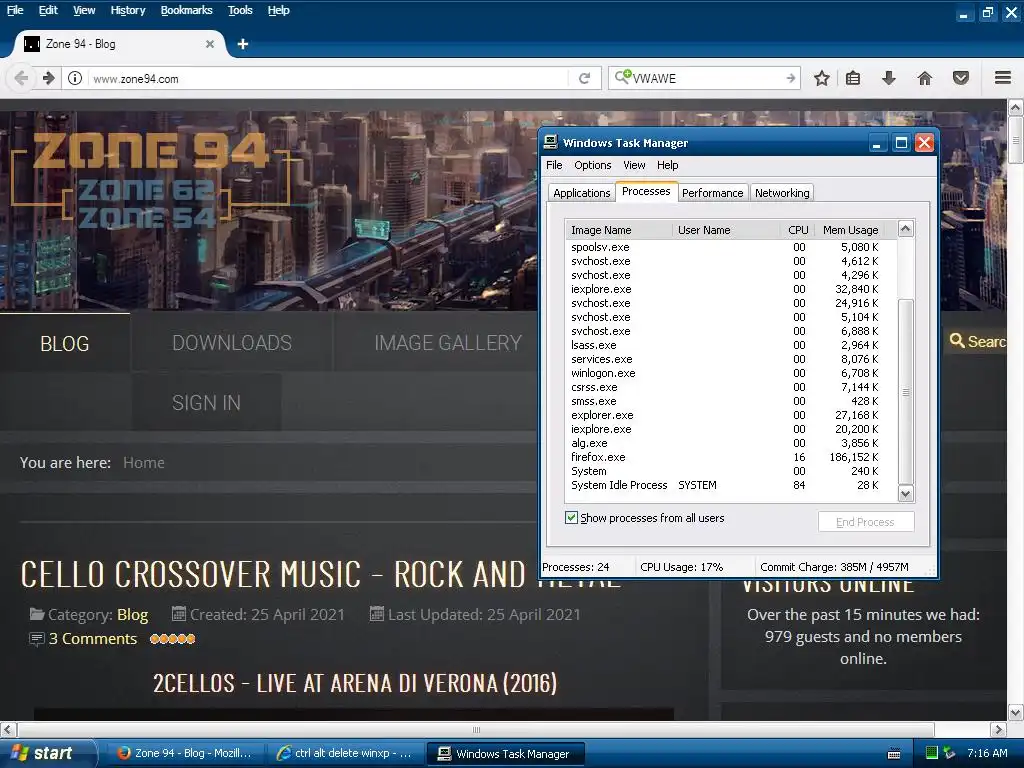This screenshot has height=768, width=1024.
Task: Switch to the Networking tab
Action: [782, 193]
